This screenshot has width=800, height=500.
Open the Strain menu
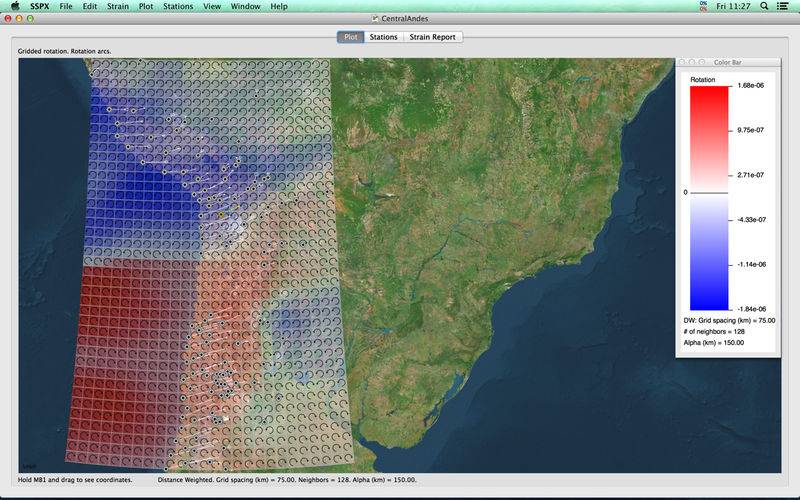(x=117, y=6)
